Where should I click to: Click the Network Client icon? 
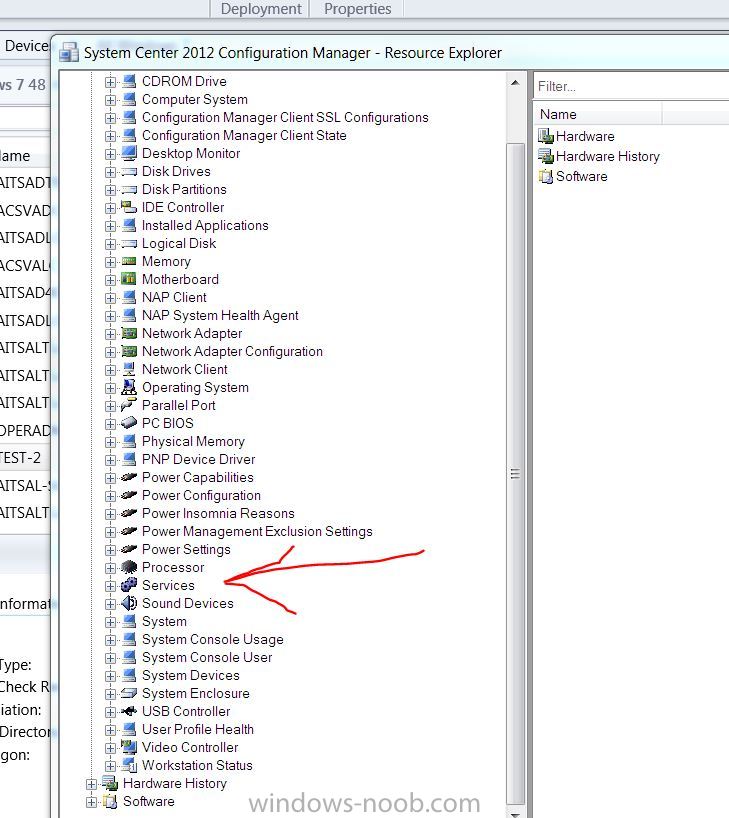pyautogui.click(x=129, y=369)
